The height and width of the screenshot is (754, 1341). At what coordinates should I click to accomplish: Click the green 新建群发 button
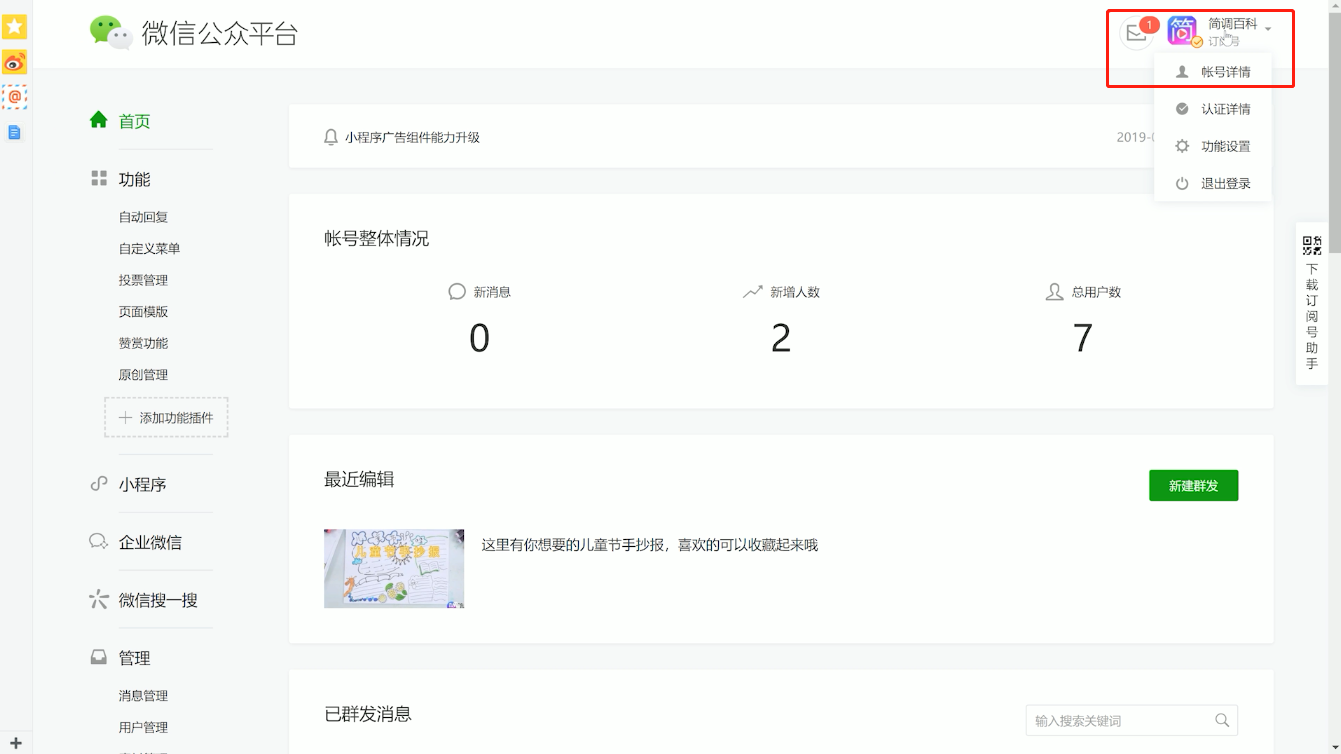tap(1193, 486)
